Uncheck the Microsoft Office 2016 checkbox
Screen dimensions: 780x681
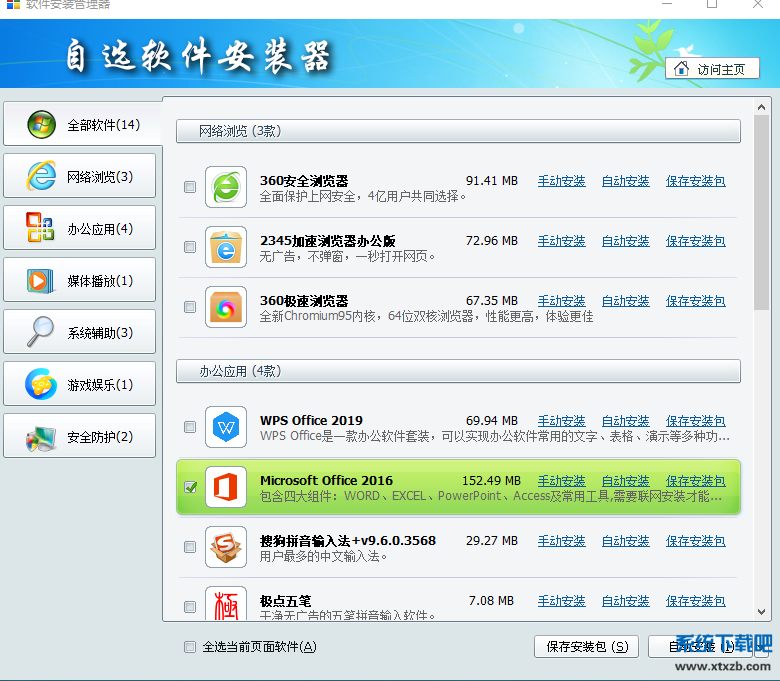[190, 487]
